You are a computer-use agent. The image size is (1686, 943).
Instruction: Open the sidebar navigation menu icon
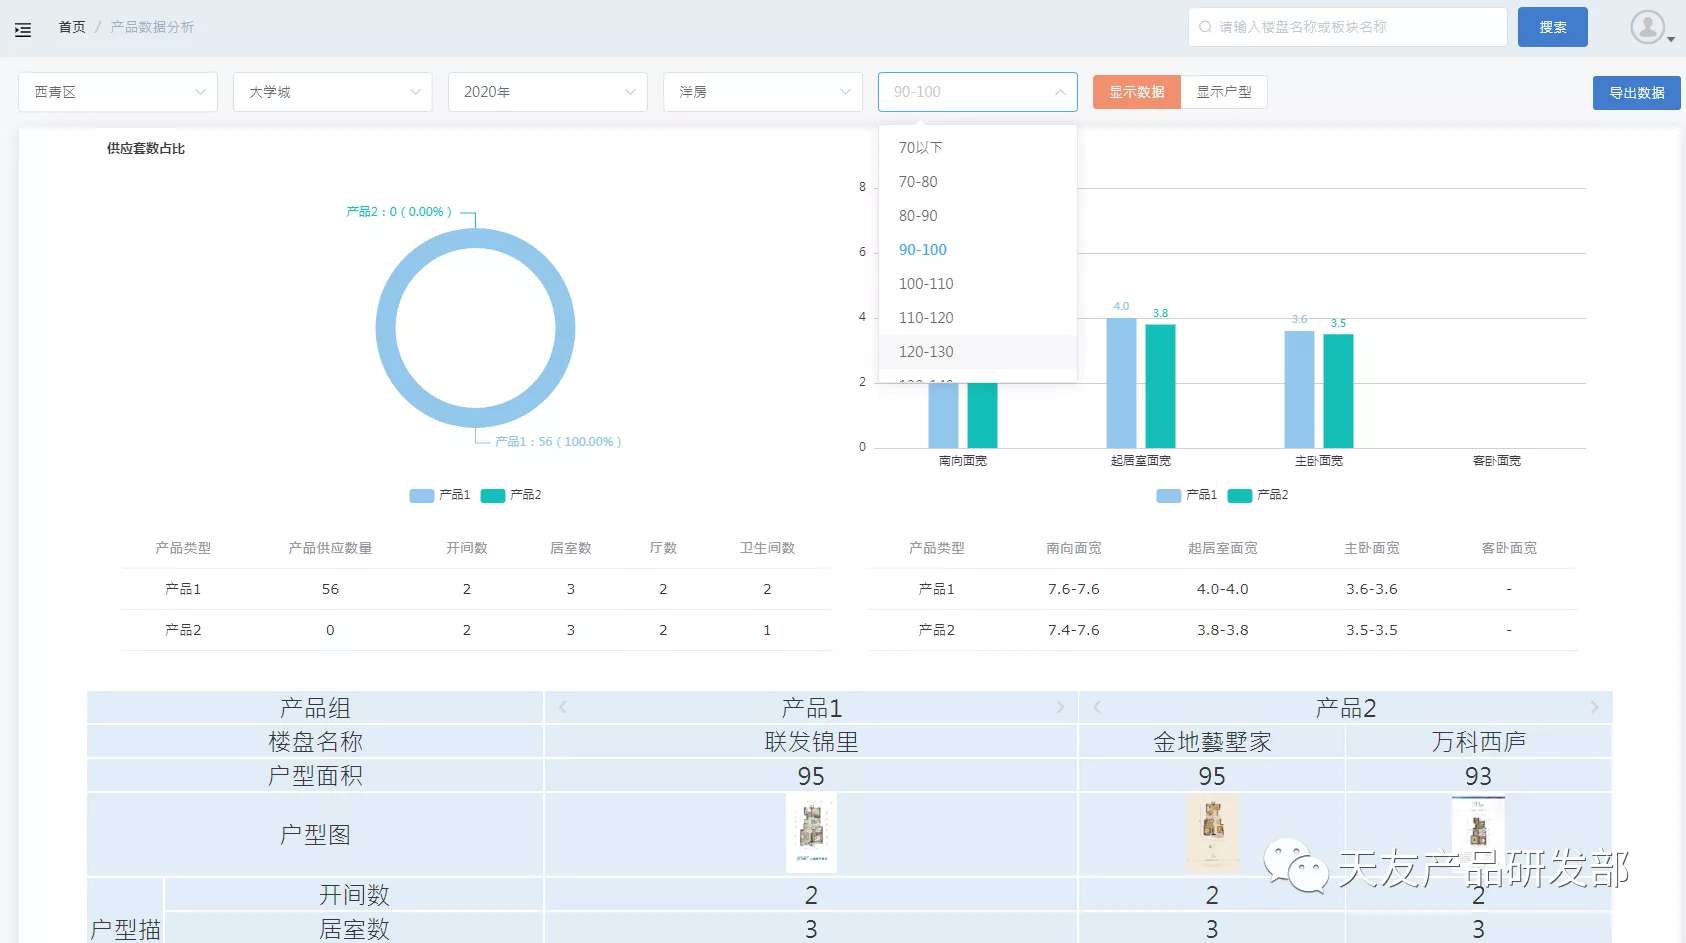point(22,29)
